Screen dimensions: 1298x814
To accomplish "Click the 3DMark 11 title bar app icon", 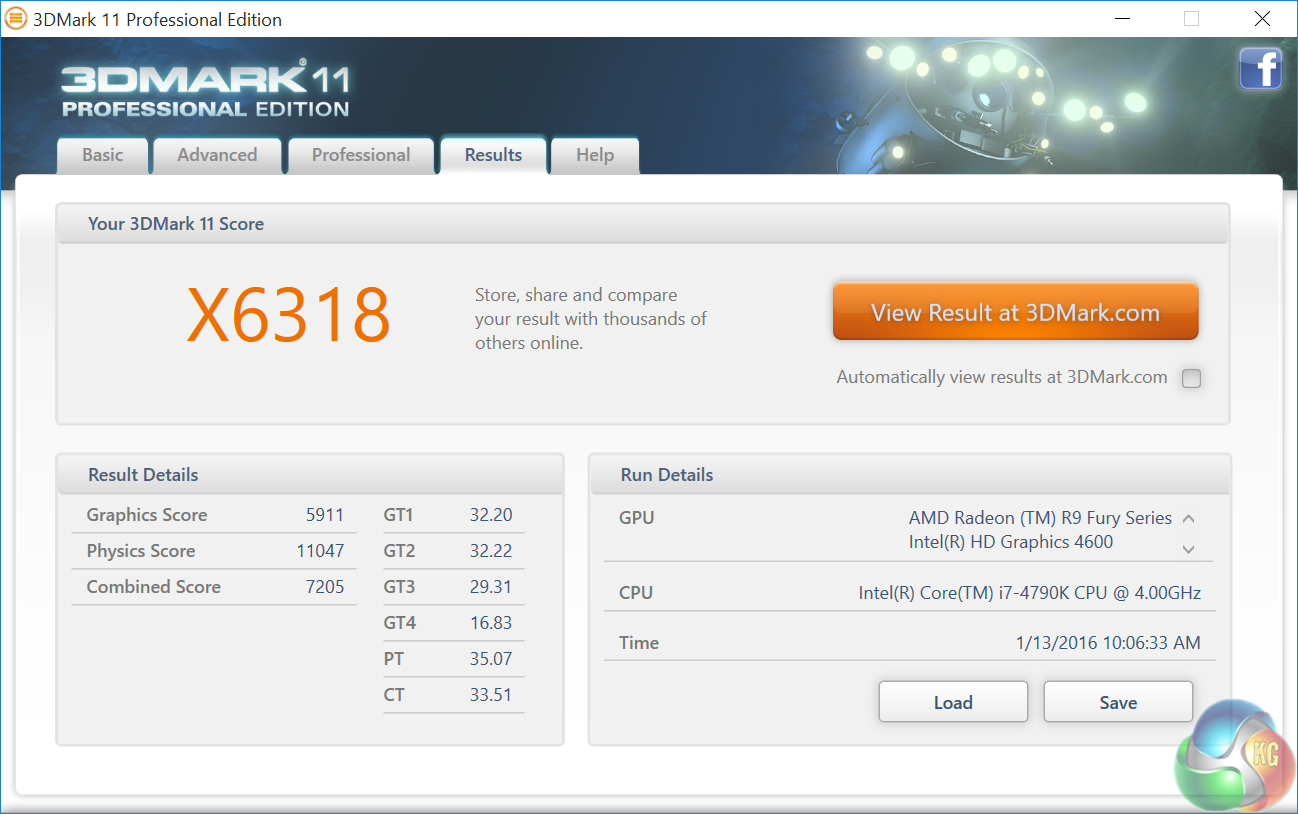I will [x=16, y=19].
